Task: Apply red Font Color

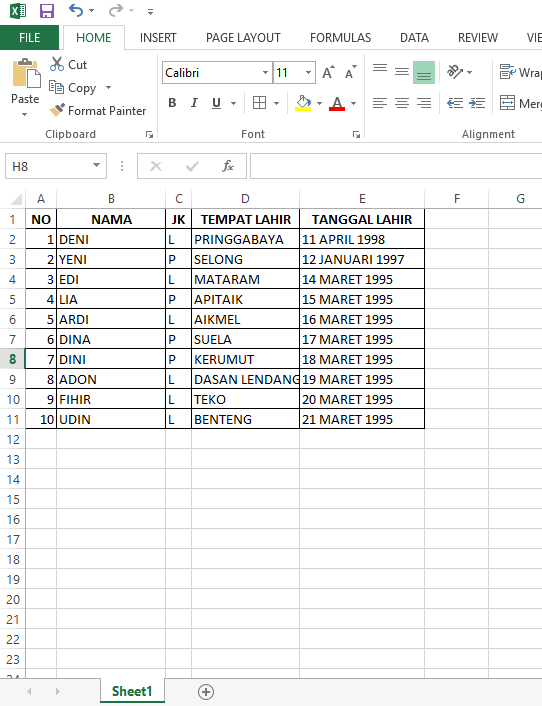Action: pos(337,103)
